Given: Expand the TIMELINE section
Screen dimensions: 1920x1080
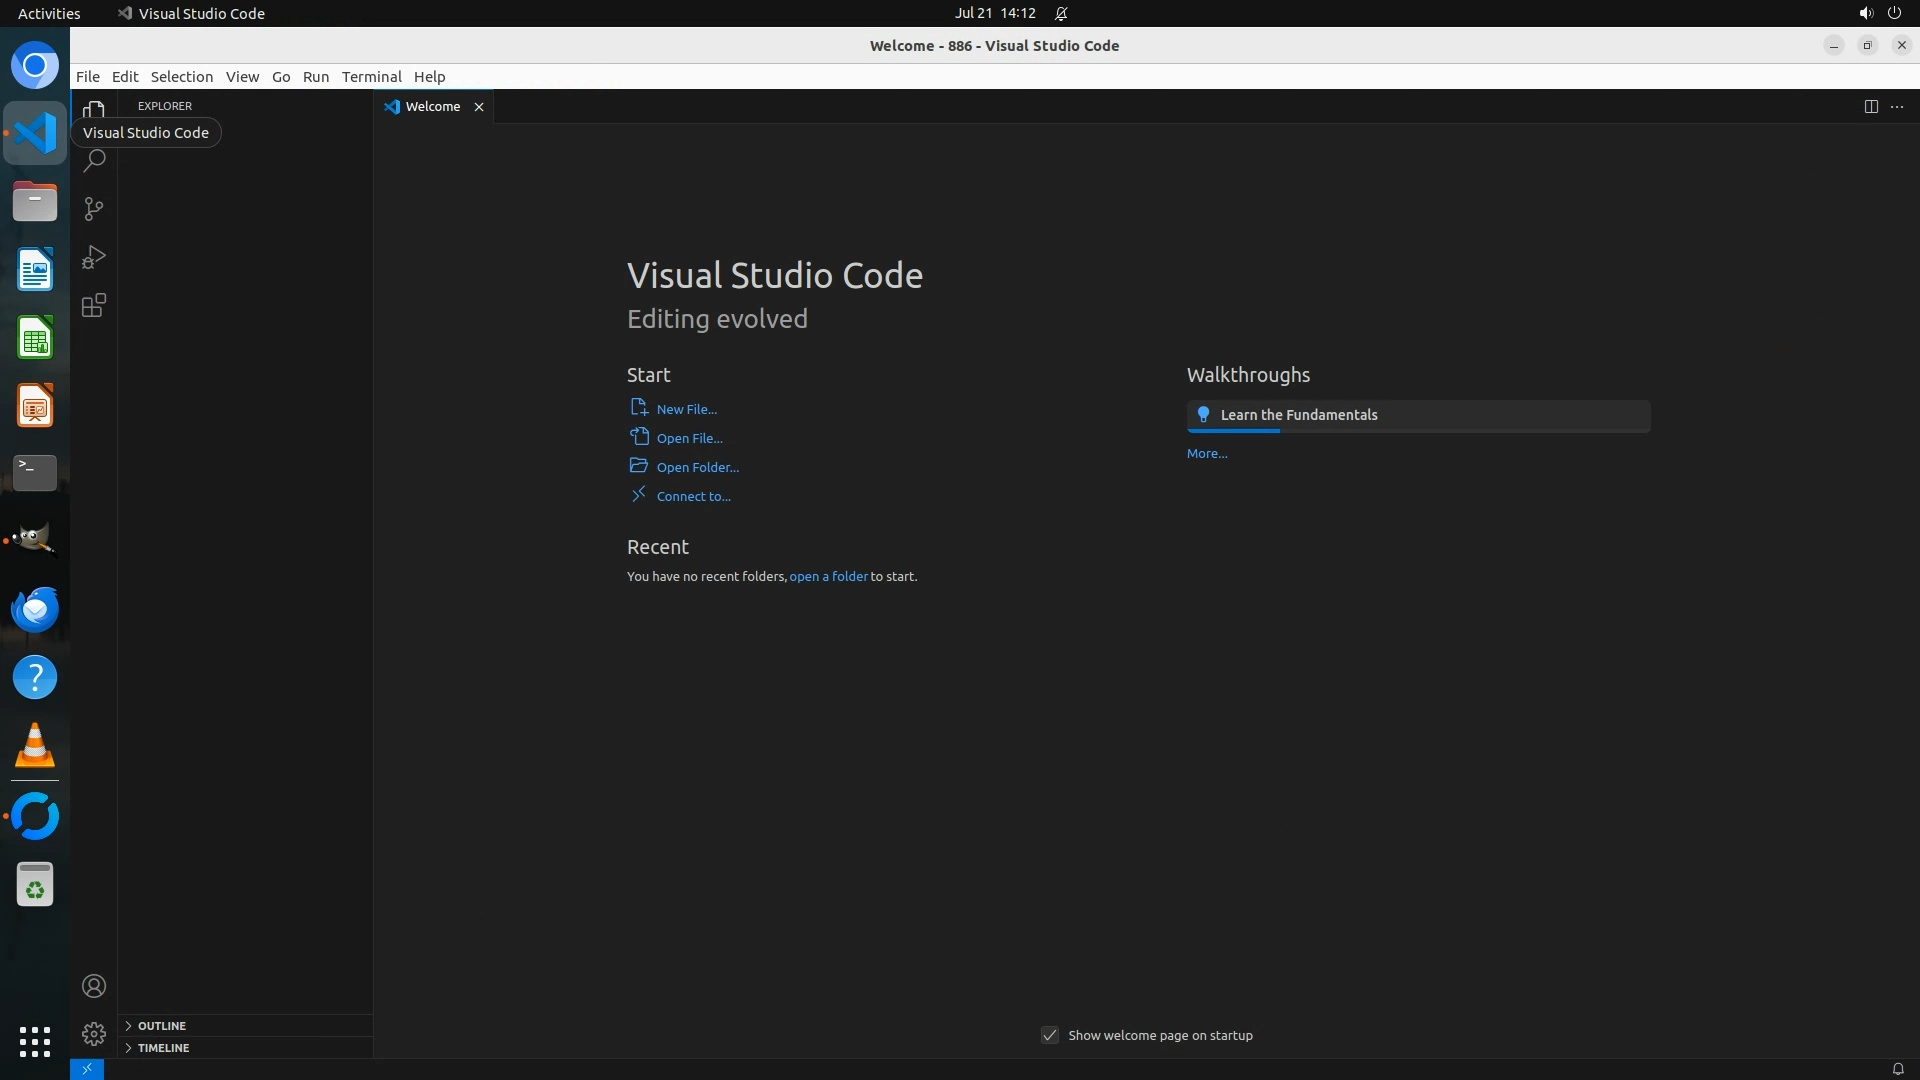Looking at the screenshot, I should (163, 1048).
